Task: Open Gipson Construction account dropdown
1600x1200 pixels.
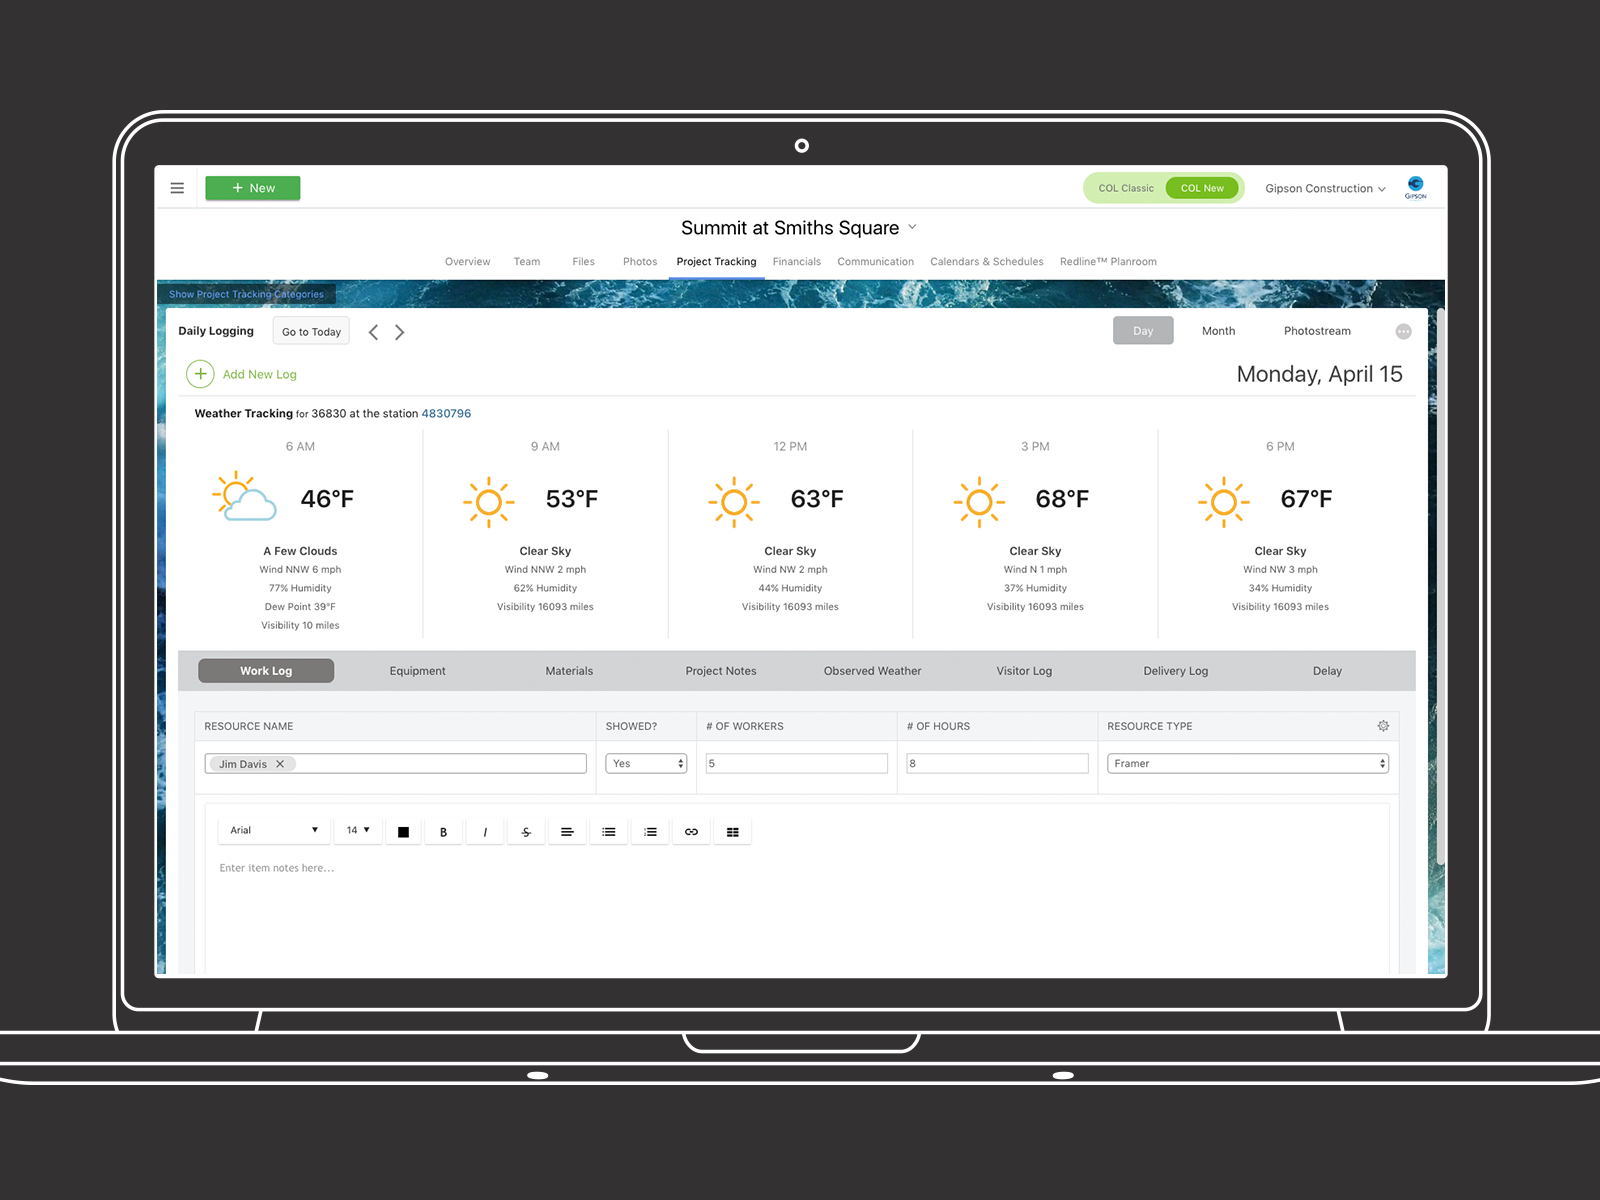Action: [1325, 188]
